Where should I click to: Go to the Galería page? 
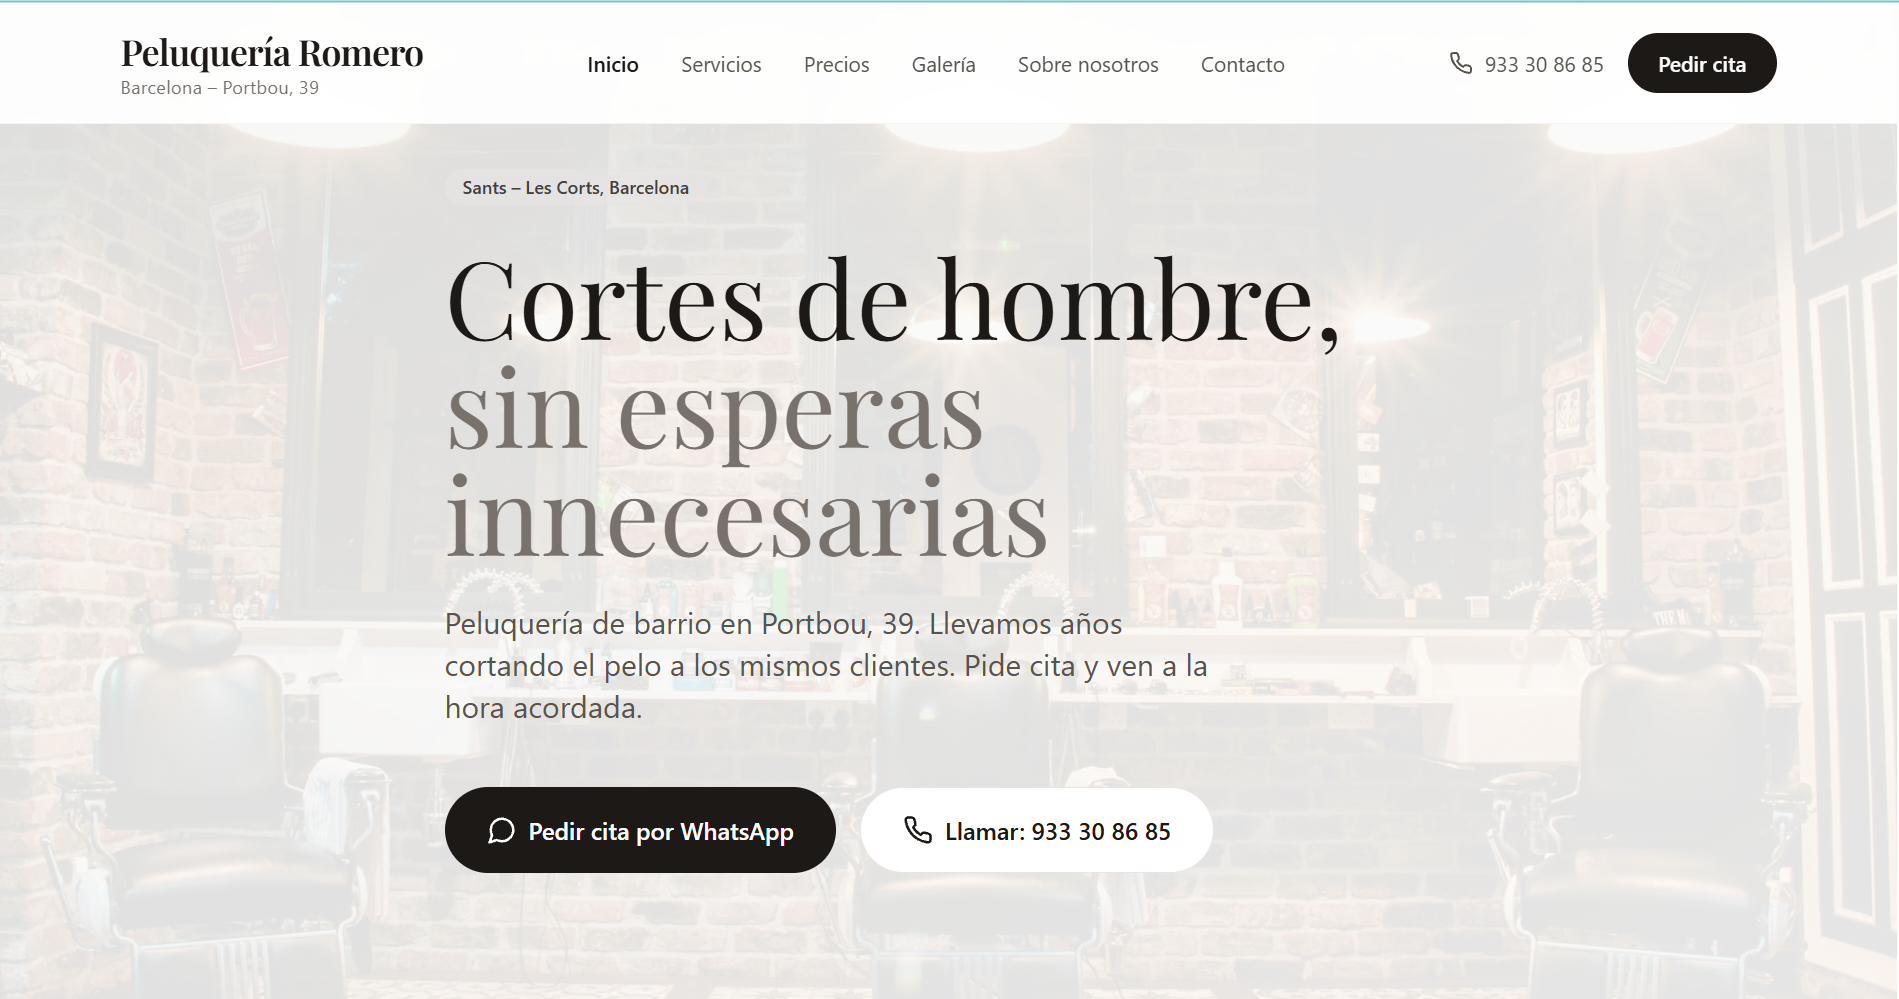[943, 65]
